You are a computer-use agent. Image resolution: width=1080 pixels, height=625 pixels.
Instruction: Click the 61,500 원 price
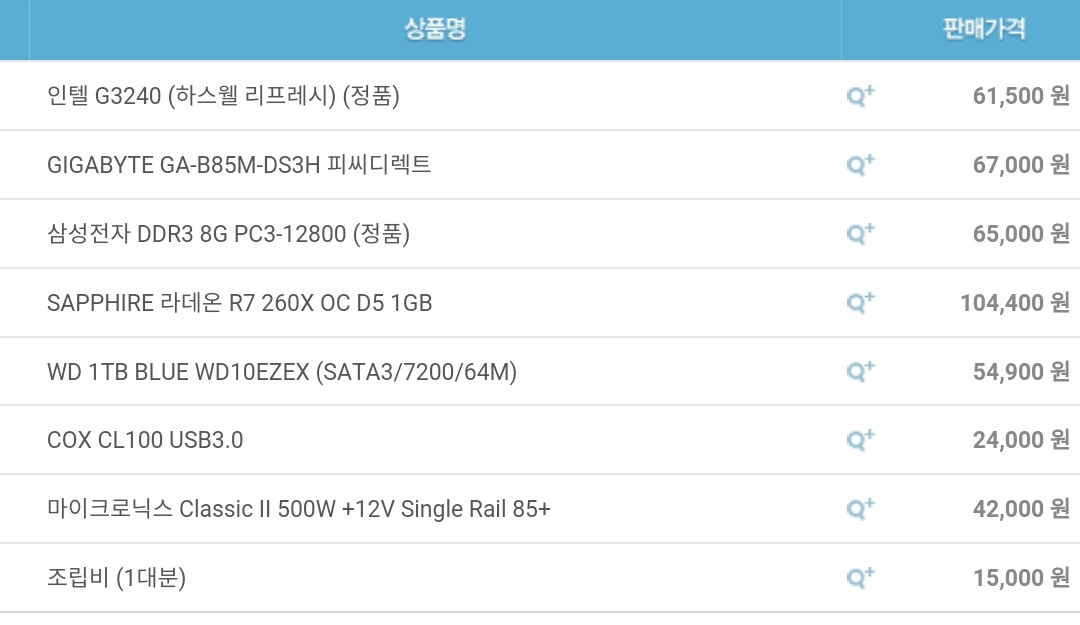click(1020, 96)
